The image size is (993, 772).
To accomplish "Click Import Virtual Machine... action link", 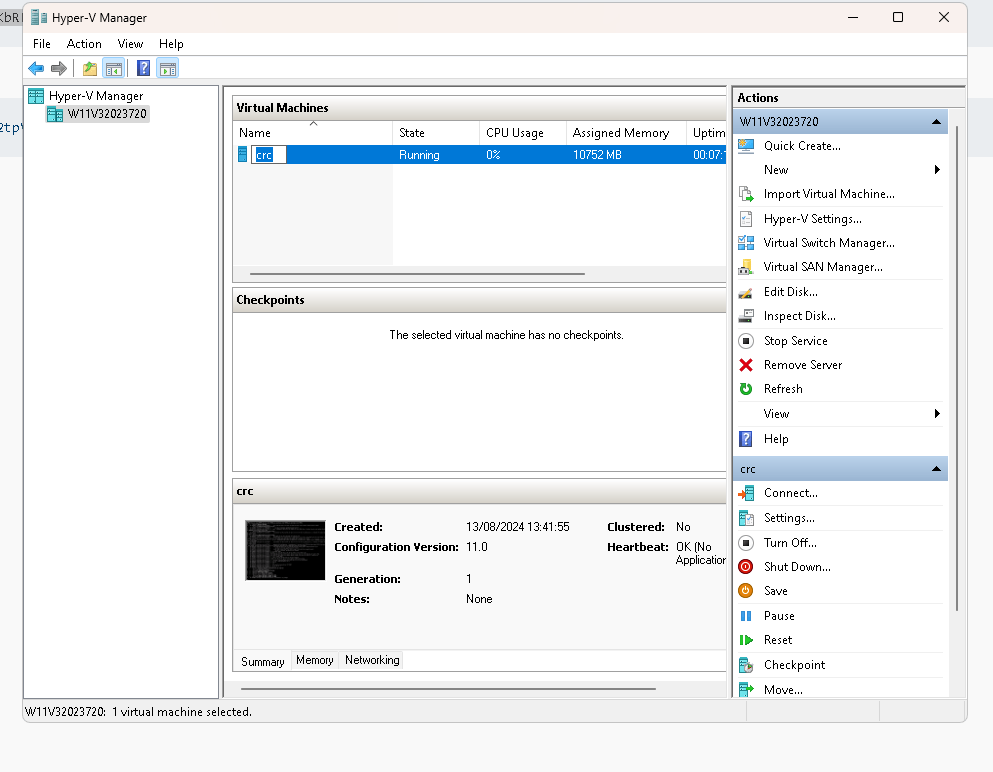I will point(829,194).
